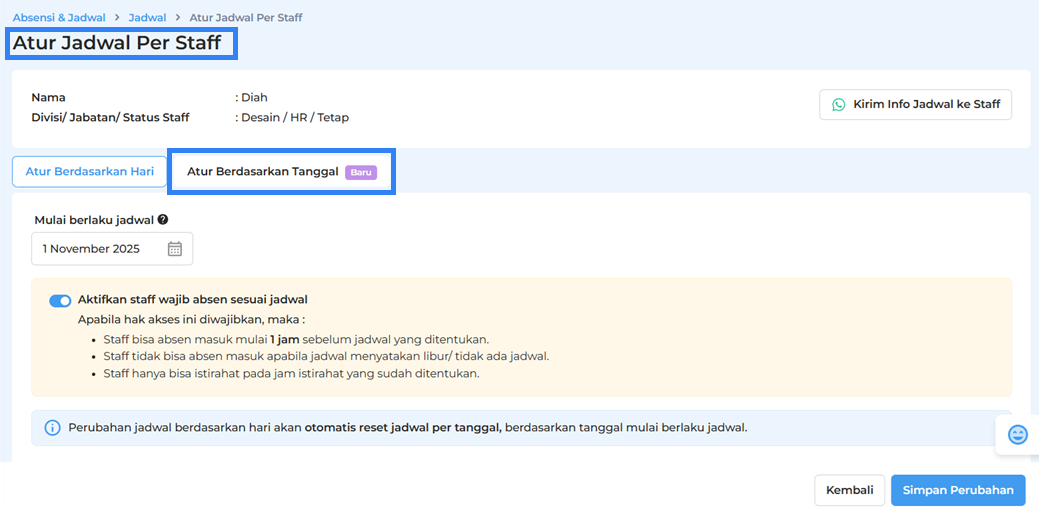
Task: Click the first breadcrumb chevron after Absensi & Jadwal
Action: [x=117, y=18]
